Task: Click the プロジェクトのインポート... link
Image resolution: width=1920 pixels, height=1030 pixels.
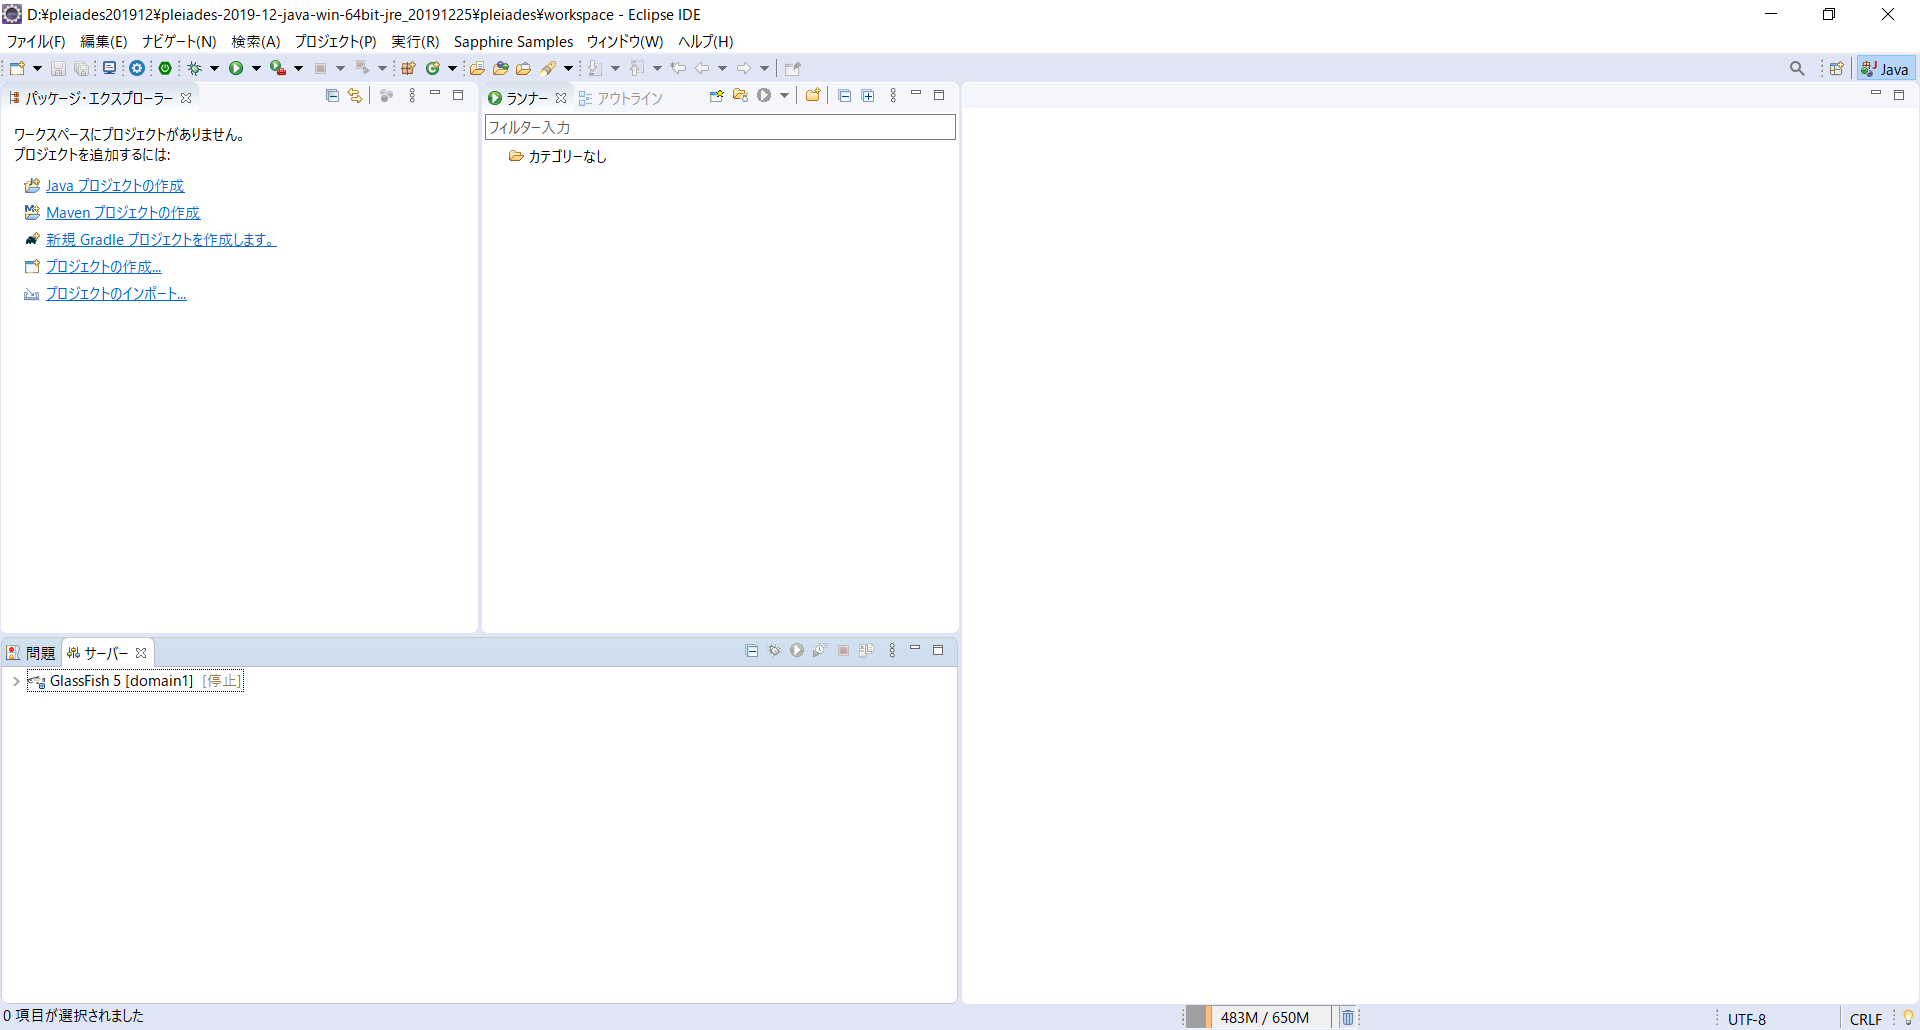Action: pyautogui.click(x=116, y=294)
